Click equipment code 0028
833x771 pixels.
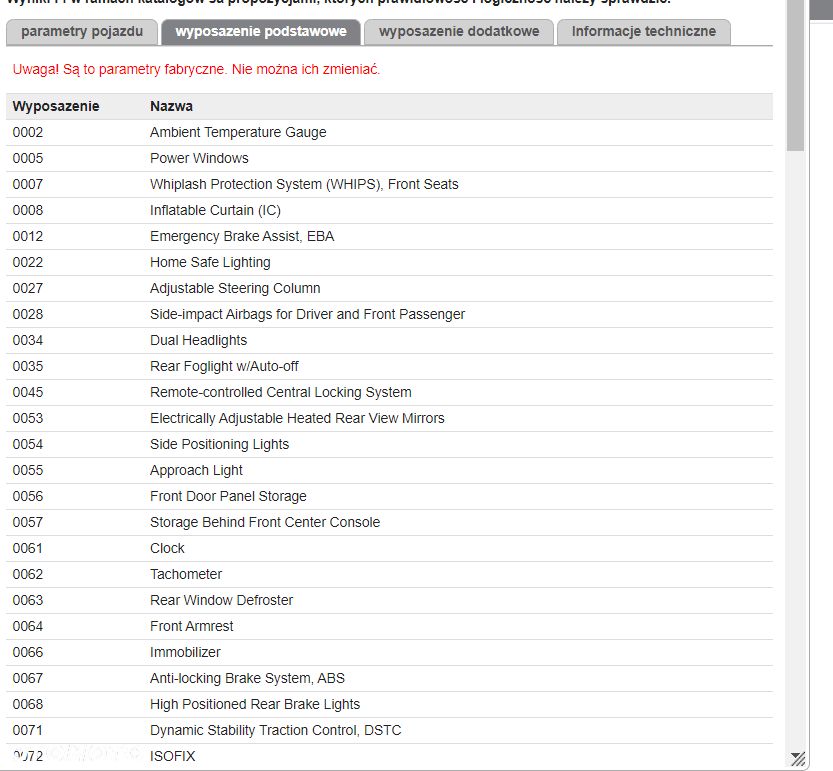[x=28, y=315]
